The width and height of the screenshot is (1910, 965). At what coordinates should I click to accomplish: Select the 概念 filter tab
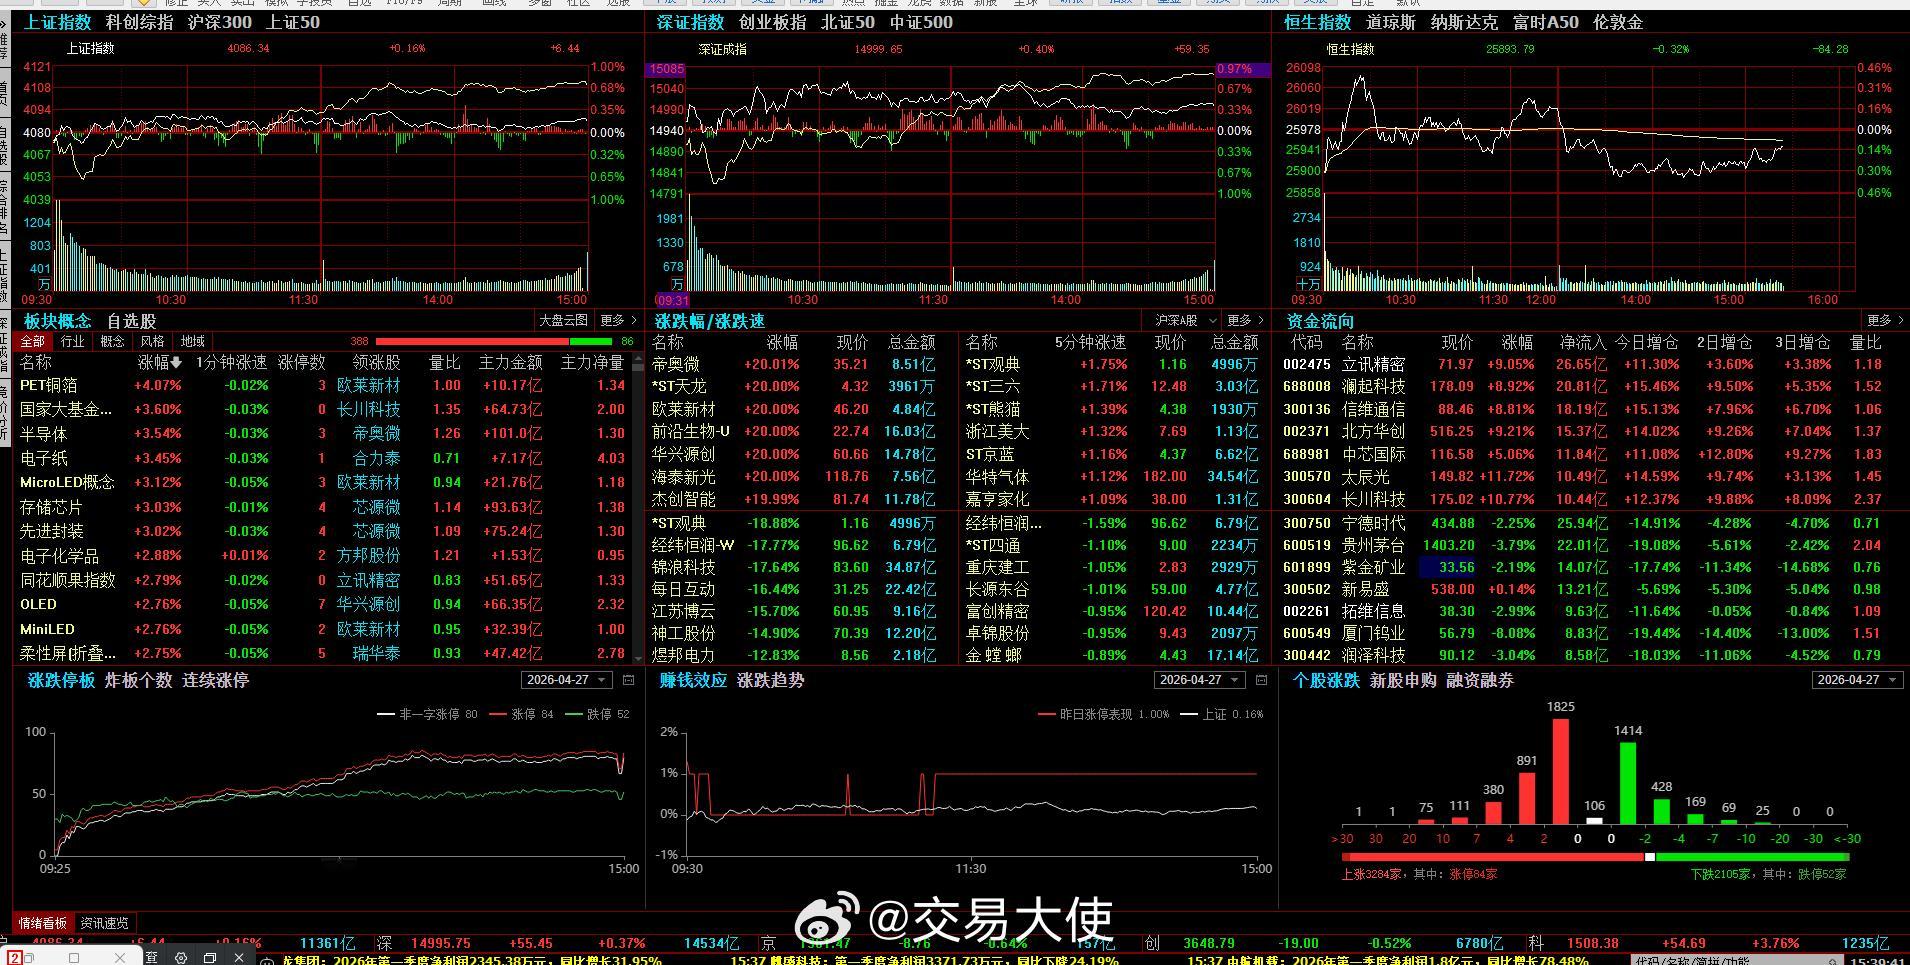click(x=113, y=341)
